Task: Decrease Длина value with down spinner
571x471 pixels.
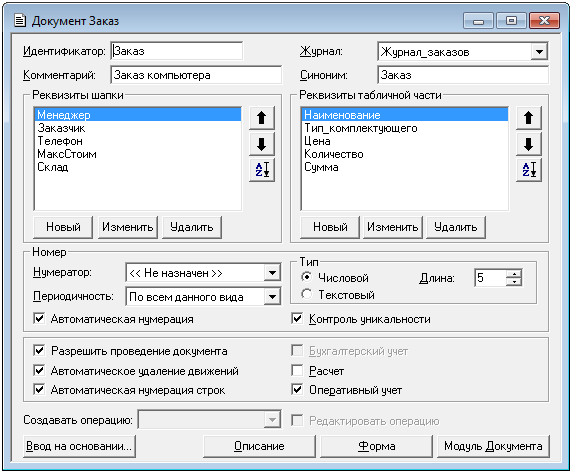Action: pyautogui.click(x=514, y=282)
